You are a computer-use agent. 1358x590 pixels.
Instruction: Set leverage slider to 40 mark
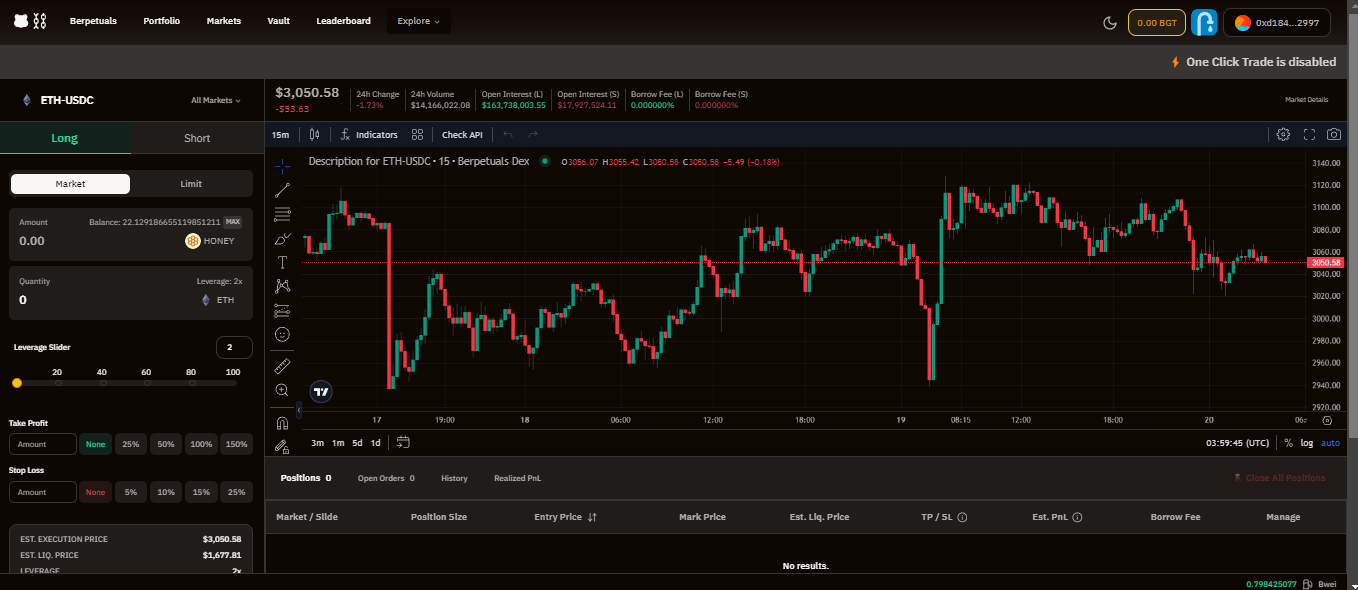102,383
